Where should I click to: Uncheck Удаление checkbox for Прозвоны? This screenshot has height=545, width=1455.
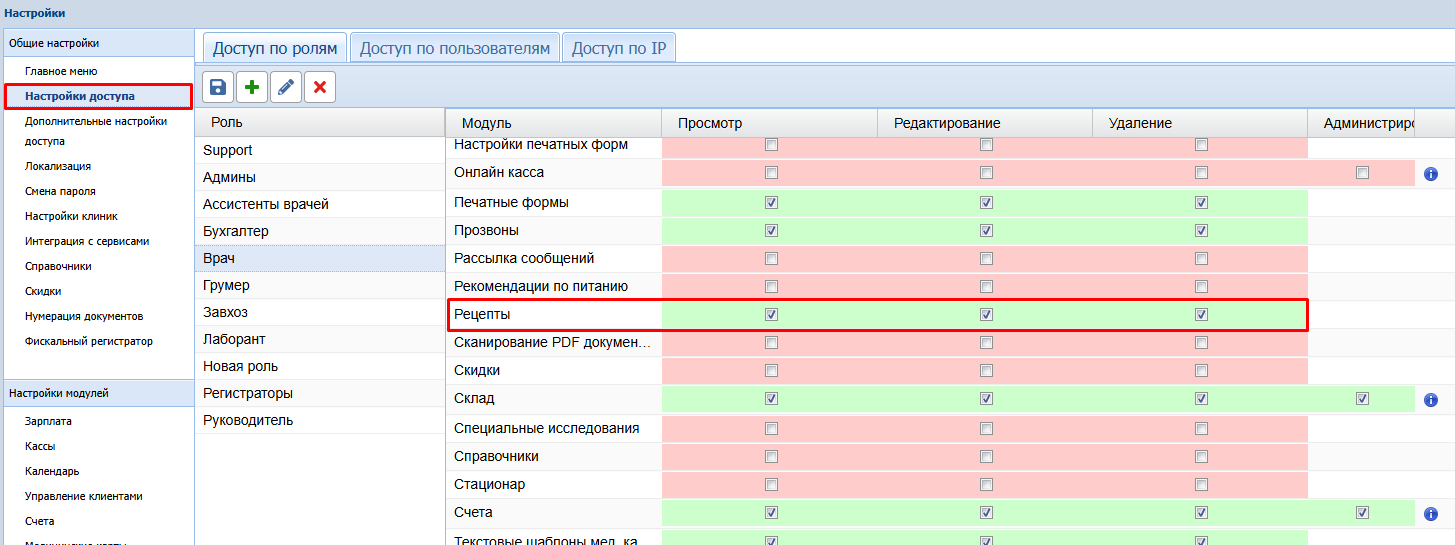point(1201,231)
